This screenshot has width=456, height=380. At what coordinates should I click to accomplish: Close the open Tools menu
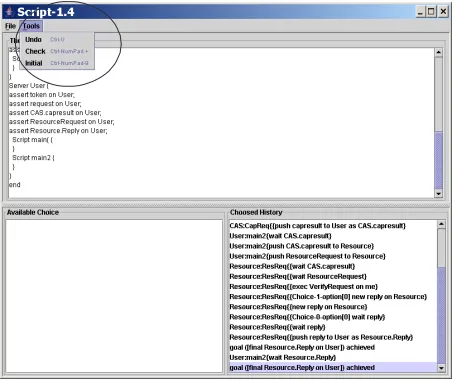coord(31,26)
